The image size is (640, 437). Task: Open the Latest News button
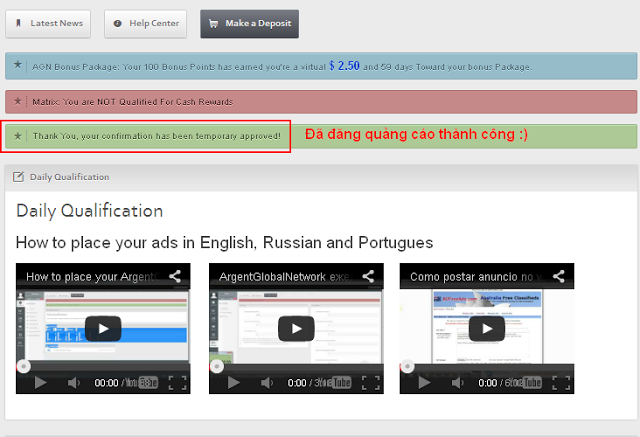tap(48, 24)
